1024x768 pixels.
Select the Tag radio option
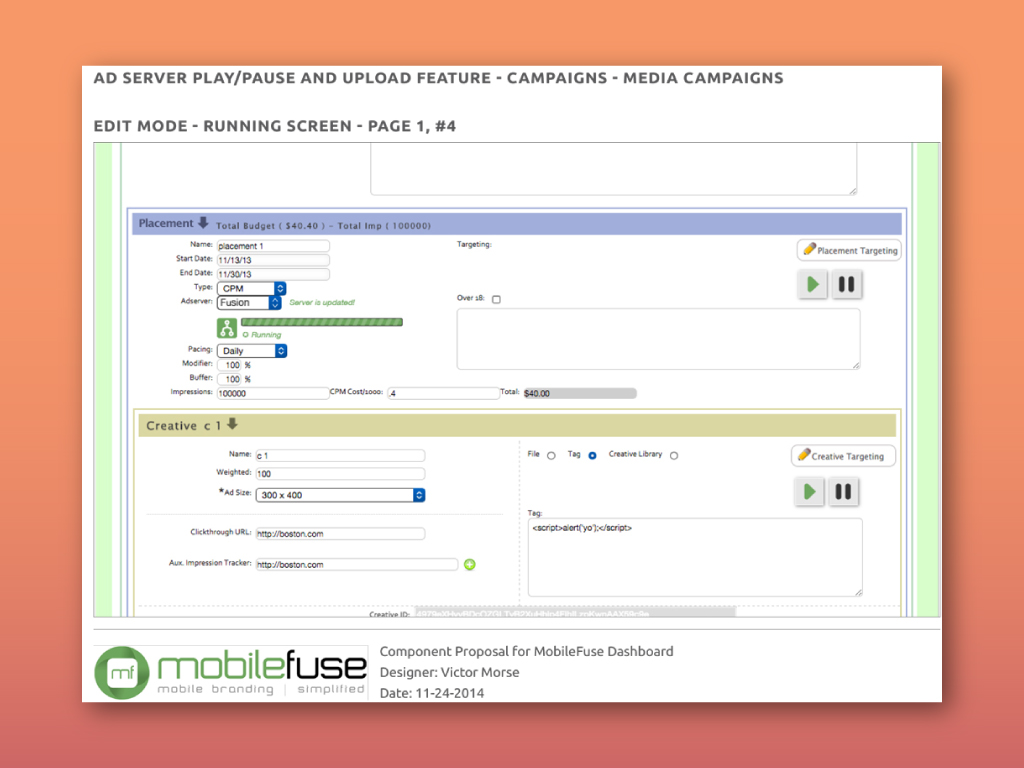point(592,456)
